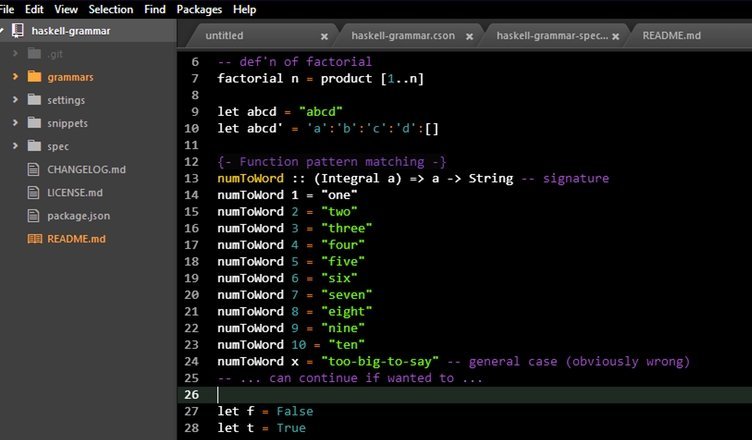Click the settings folder icon

click(33, 100)
